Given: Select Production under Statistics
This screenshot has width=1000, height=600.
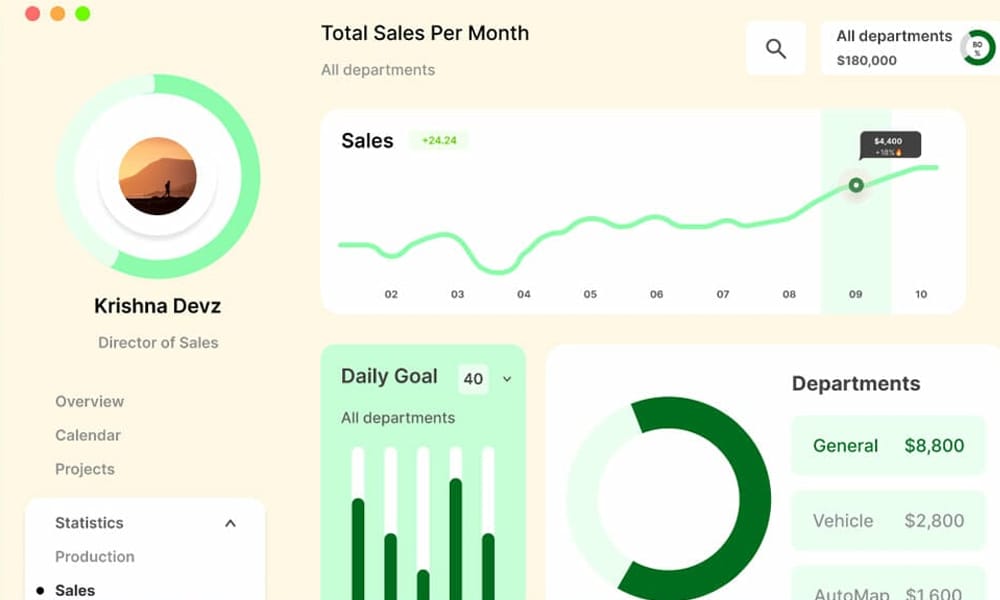Looking at the screenshot, I should 94,557.
